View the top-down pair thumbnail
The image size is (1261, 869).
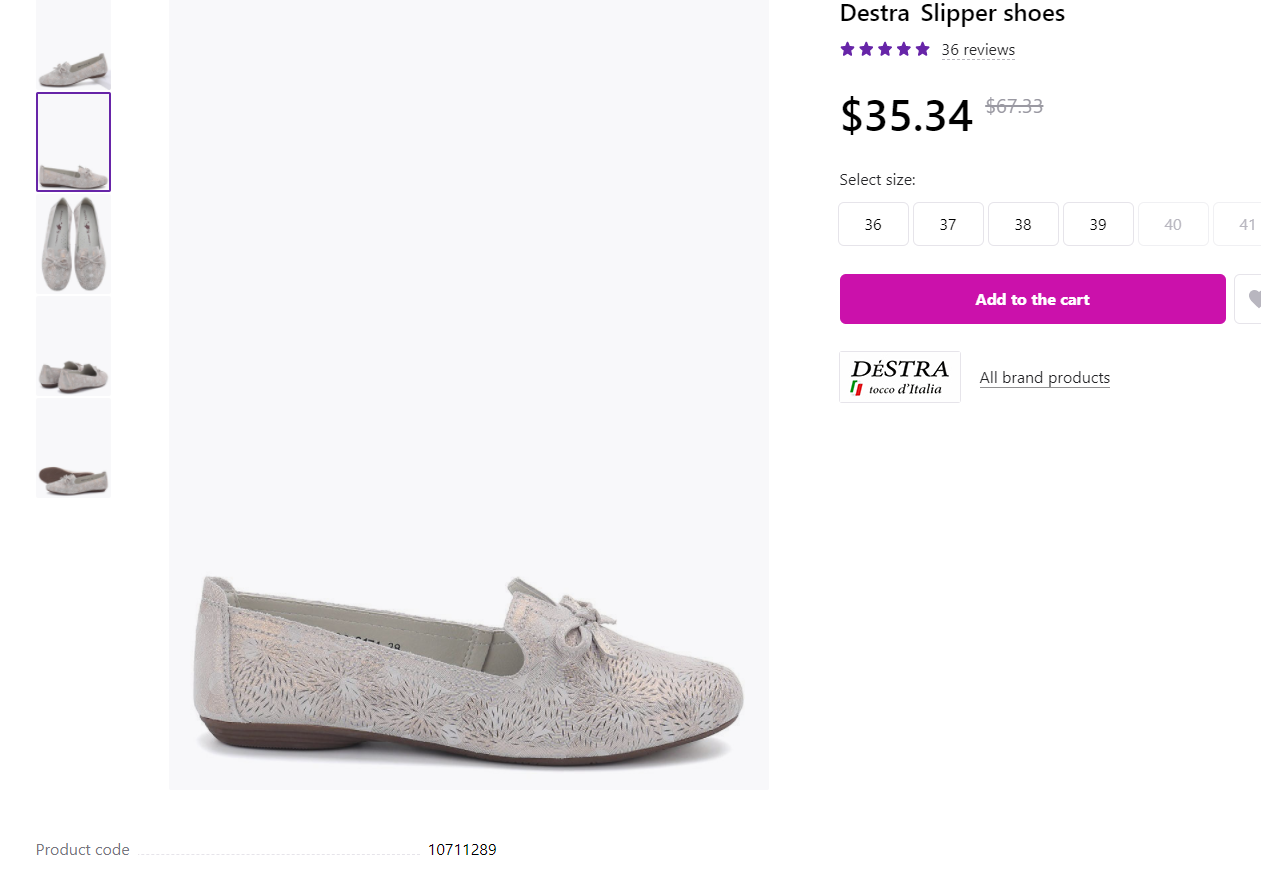tap(74, 244)
